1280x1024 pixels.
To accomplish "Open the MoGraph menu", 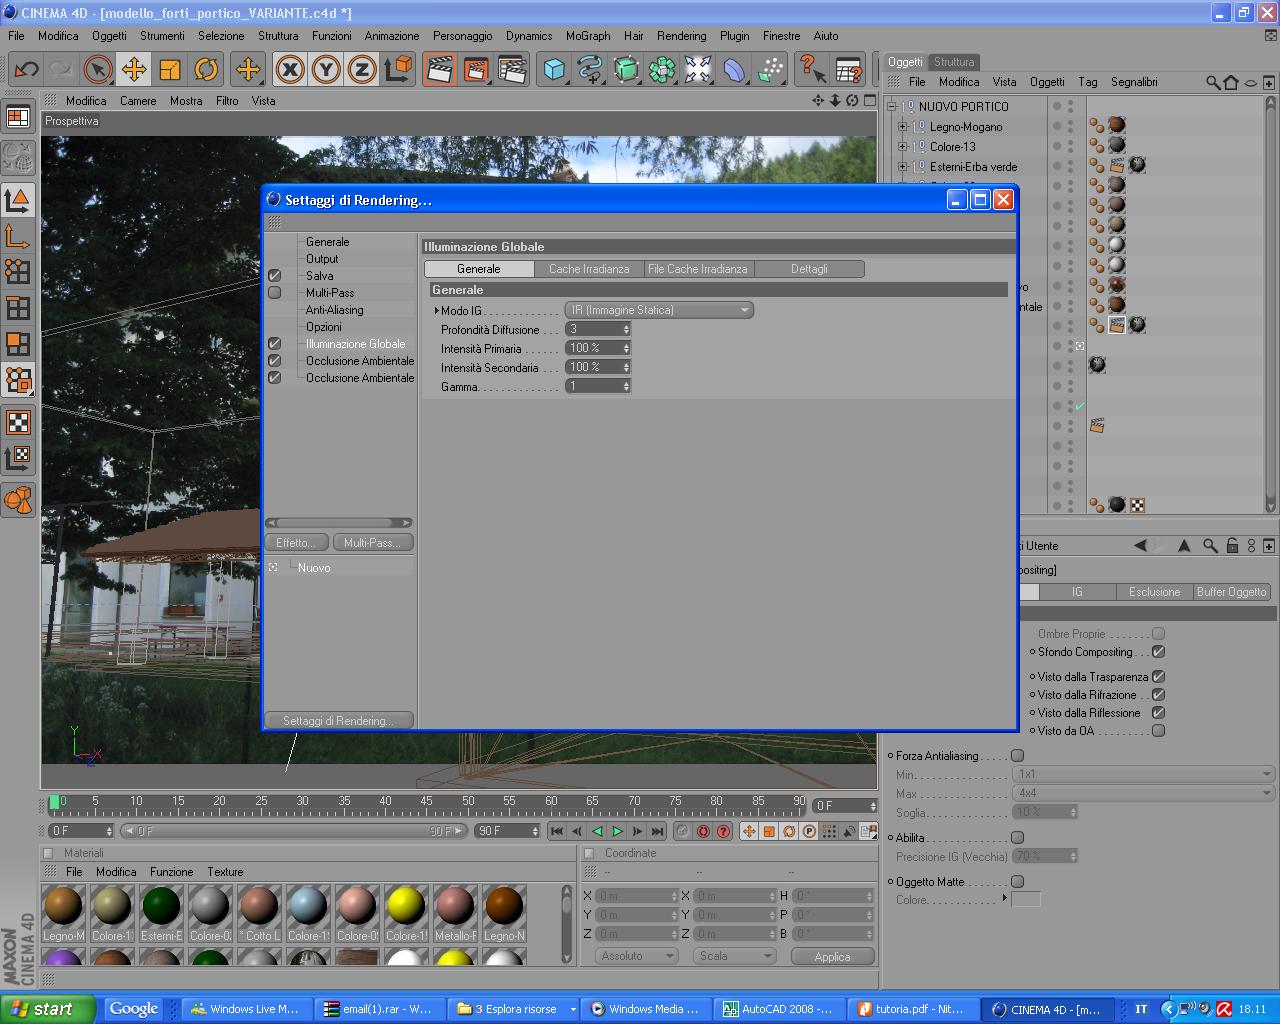I will 588,35.
